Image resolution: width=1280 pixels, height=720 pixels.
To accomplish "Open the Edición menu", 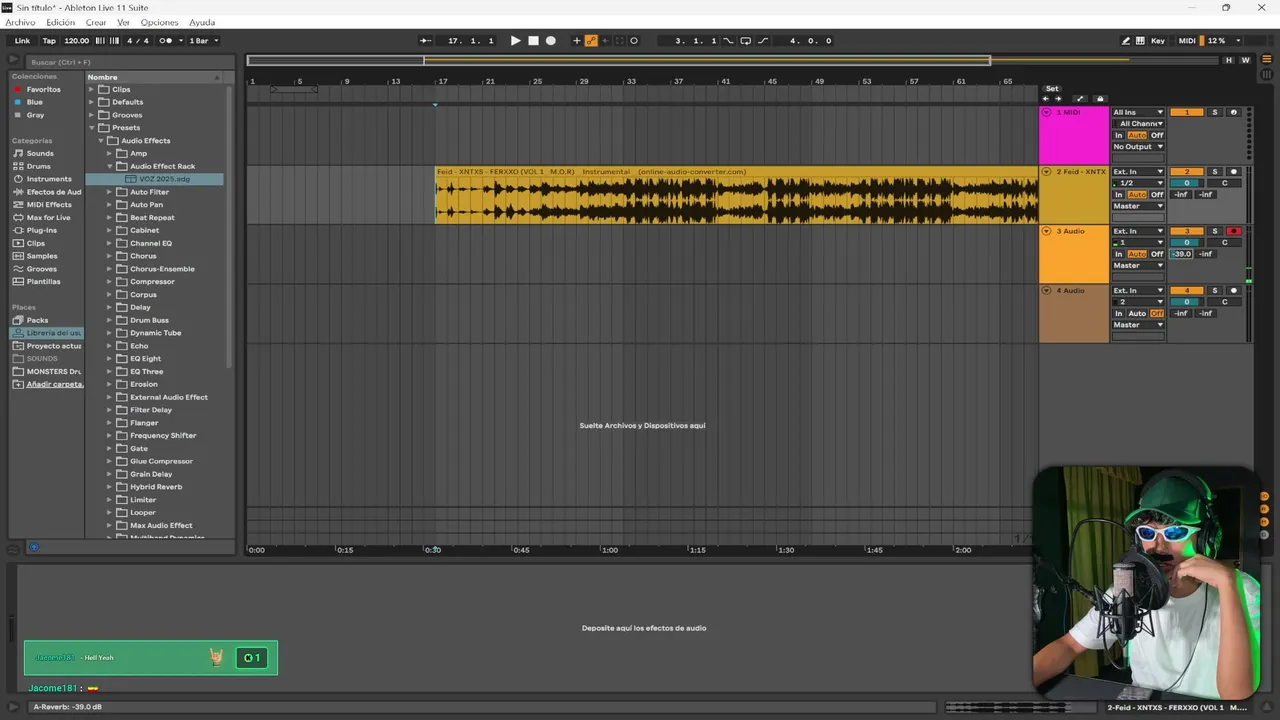I will (60, 22).
